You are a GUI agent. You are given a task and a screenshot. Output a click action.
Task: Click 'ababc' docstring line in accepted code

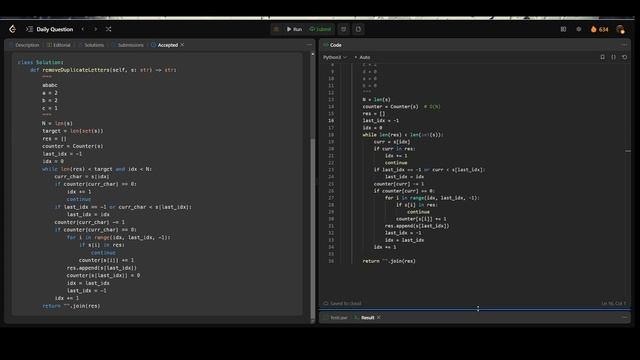(x=50, y=85)
